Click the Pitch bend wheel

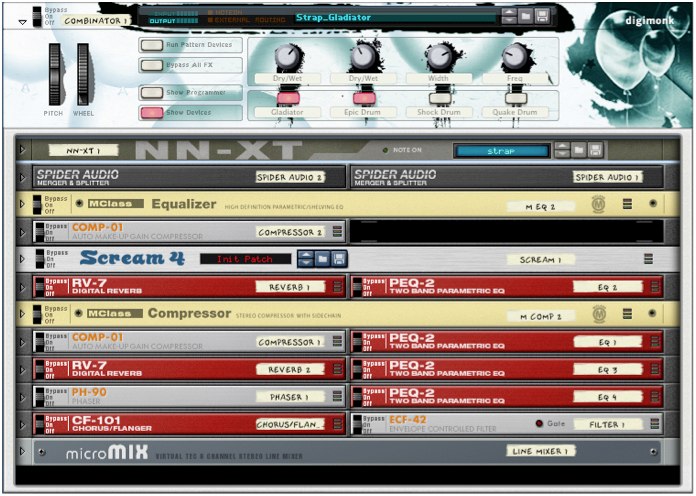click(55, 74)
